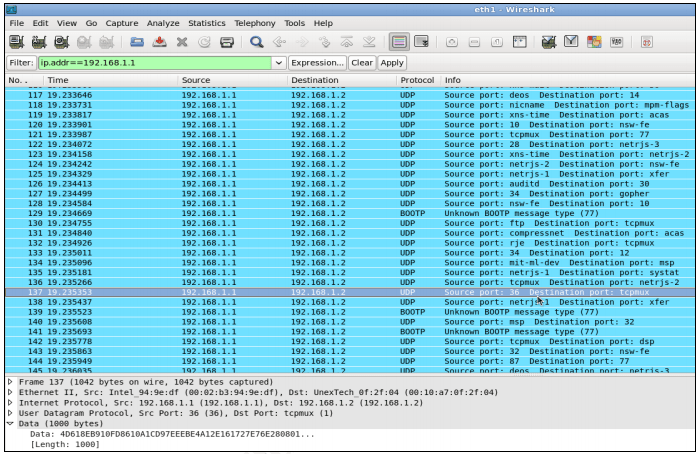
Task: Click the save capture file icon
Action: pos(160,42)
